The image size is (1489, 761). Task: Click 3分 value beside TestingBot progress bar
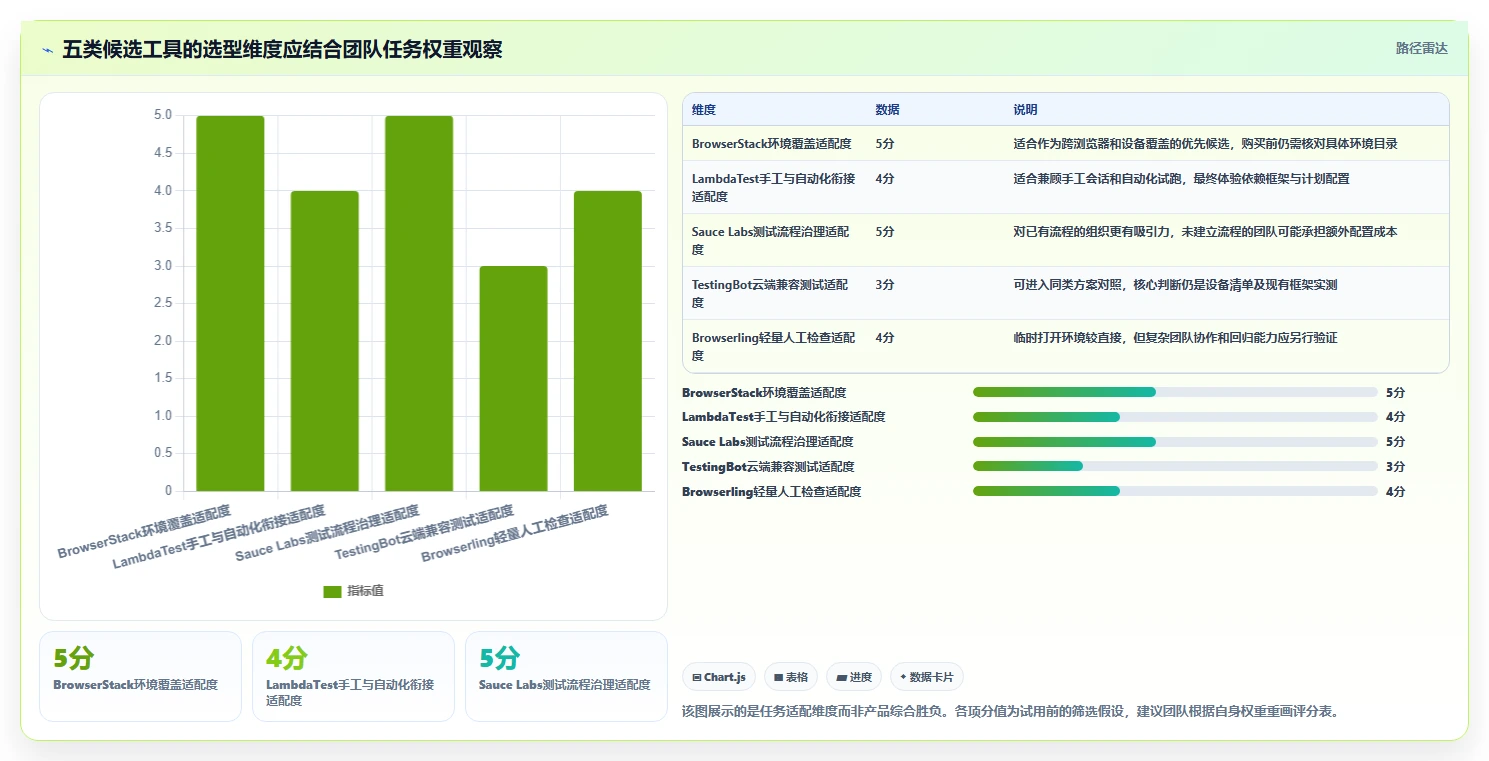click(1395, 467)
